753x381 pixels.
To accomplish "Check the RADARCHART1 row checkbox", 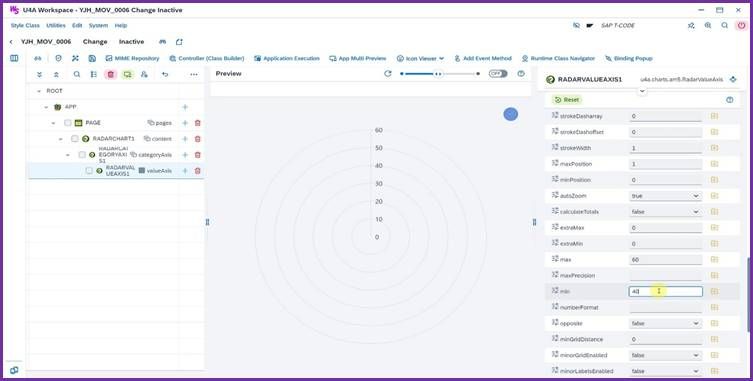I will click(x=74, y=139).
